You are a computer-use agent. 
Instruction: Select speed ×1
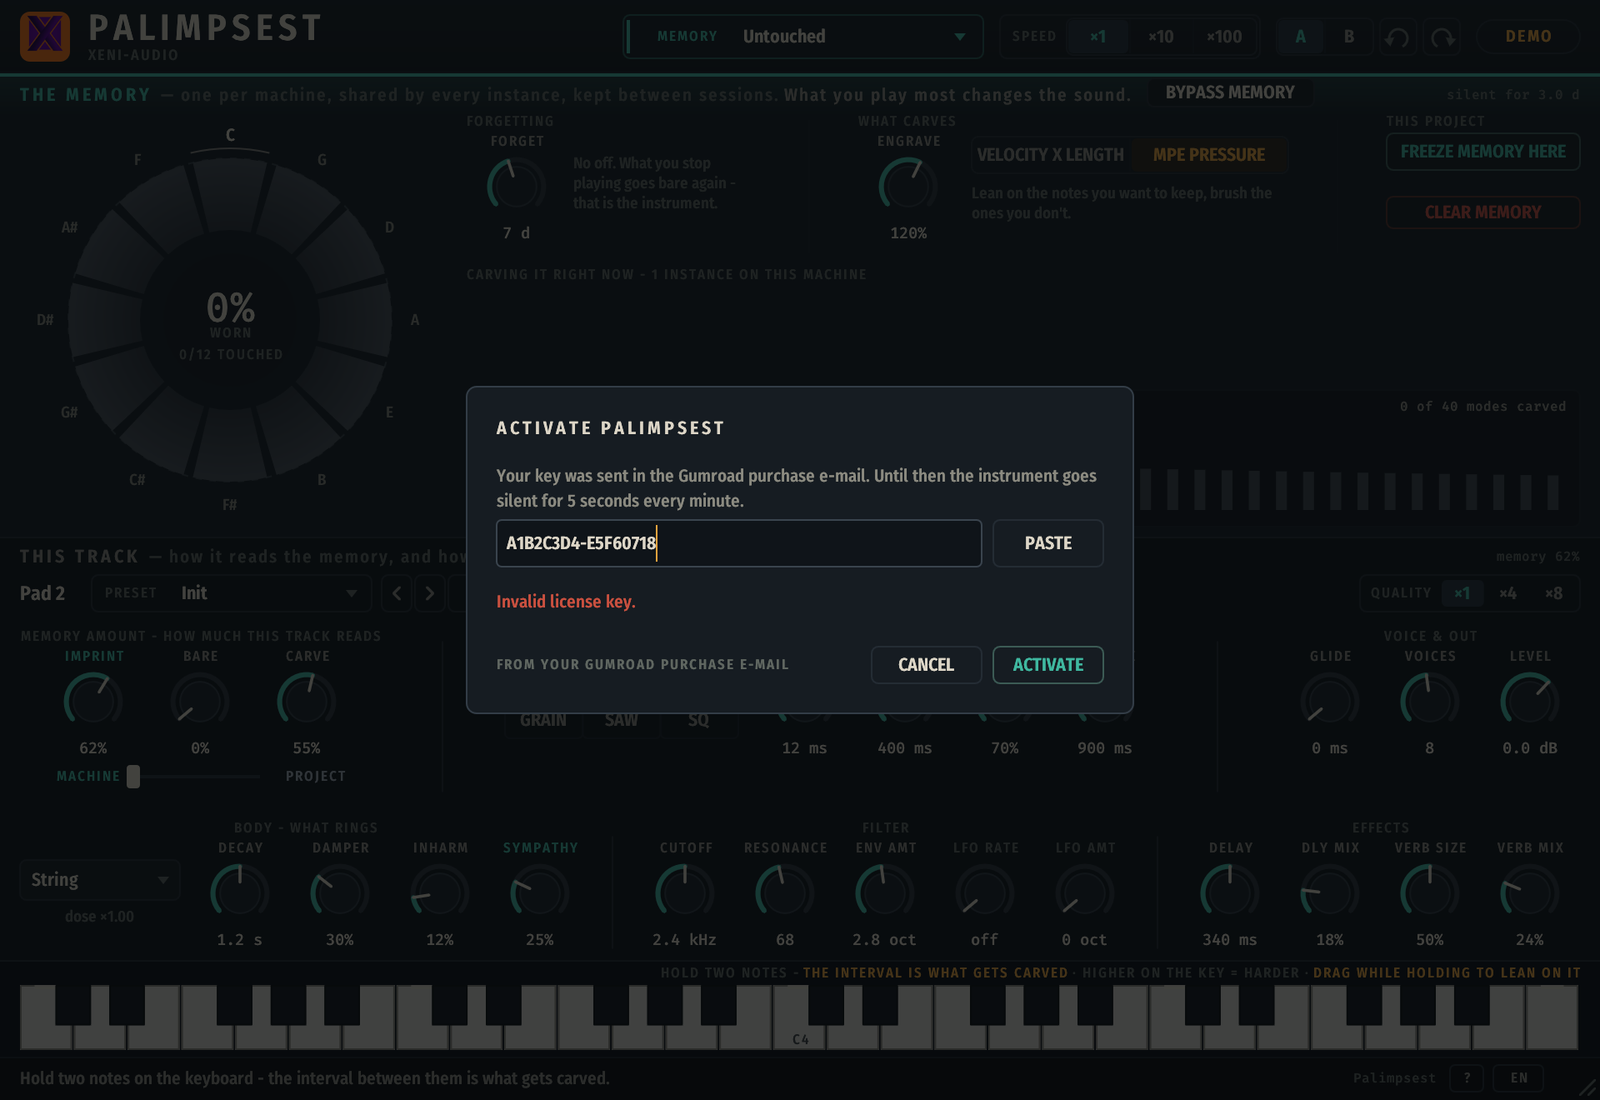coord(1098,37)
